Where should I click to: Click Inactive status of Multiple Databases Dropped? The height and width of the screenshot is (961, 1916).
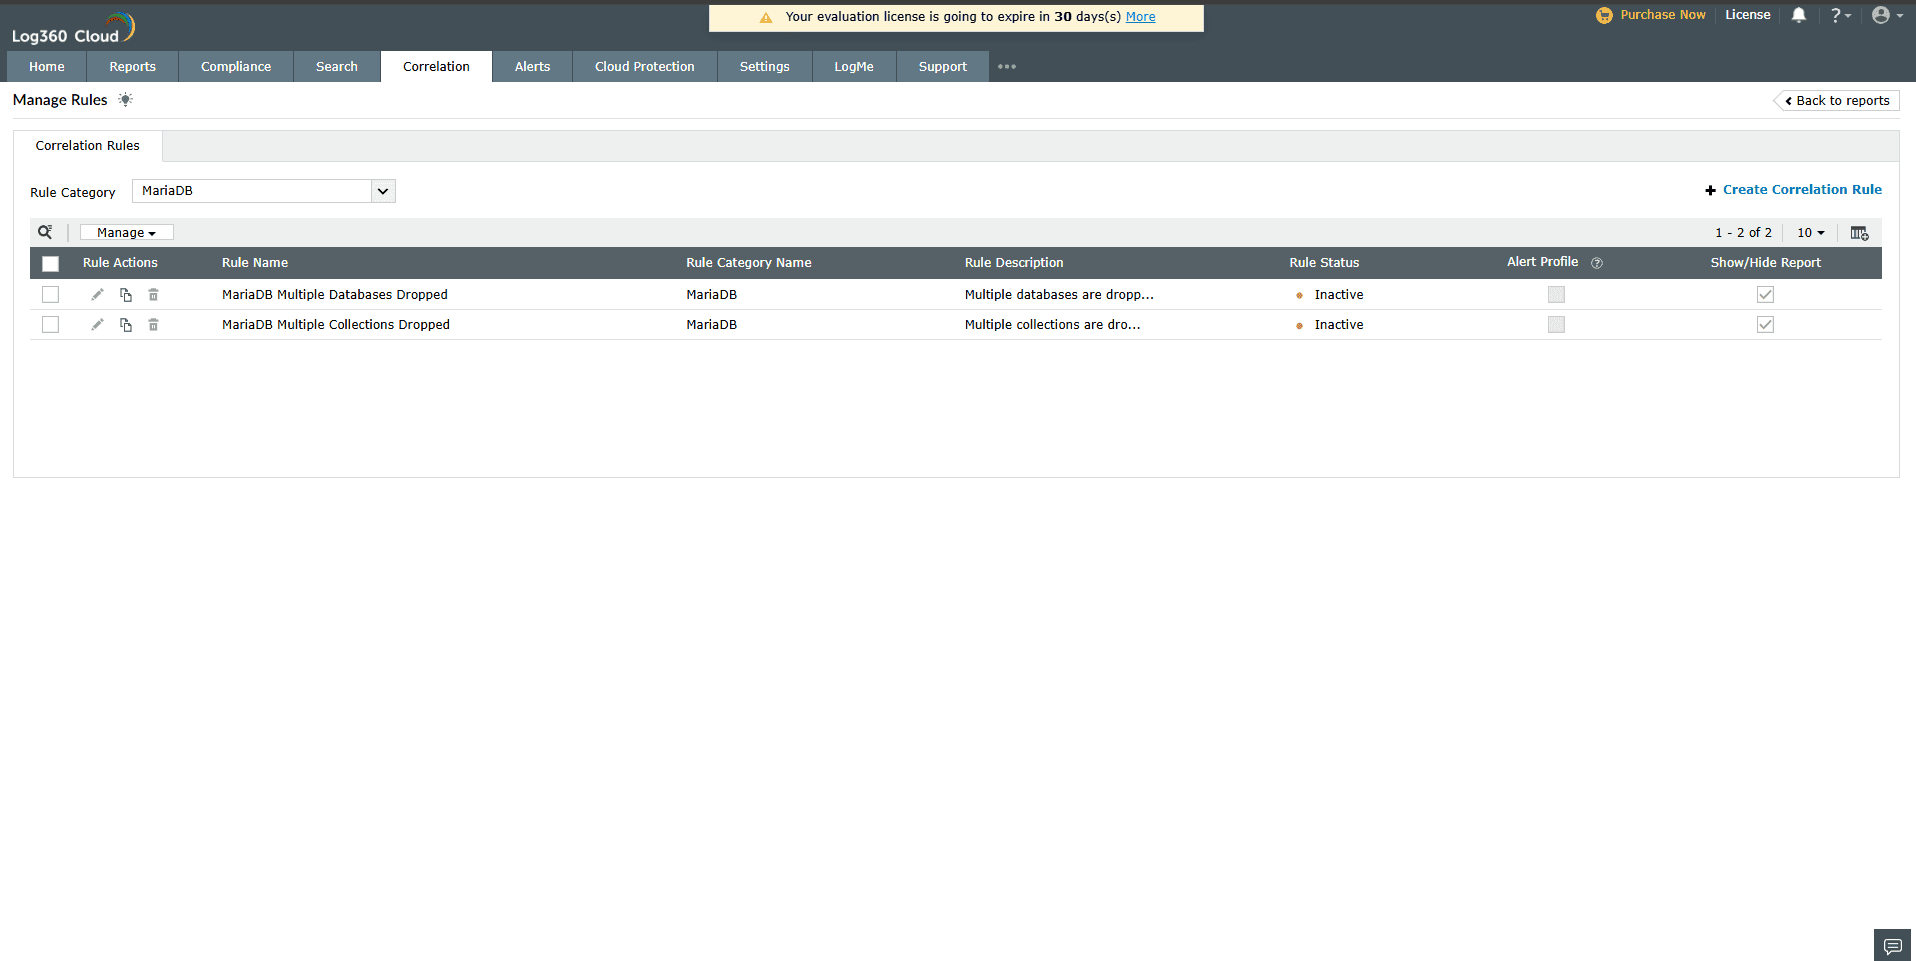(1339, 295)
